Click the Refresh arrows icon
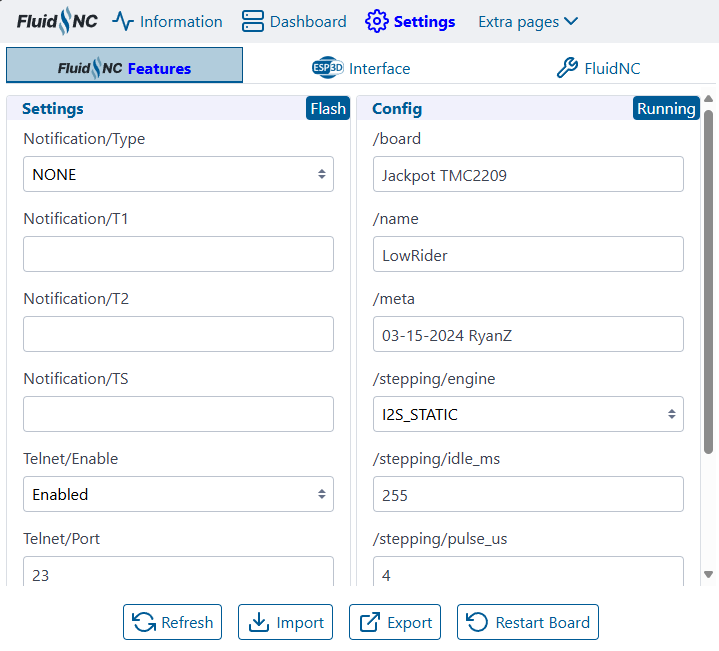Viewport: 719px width, 651px height. pos(144,622)
